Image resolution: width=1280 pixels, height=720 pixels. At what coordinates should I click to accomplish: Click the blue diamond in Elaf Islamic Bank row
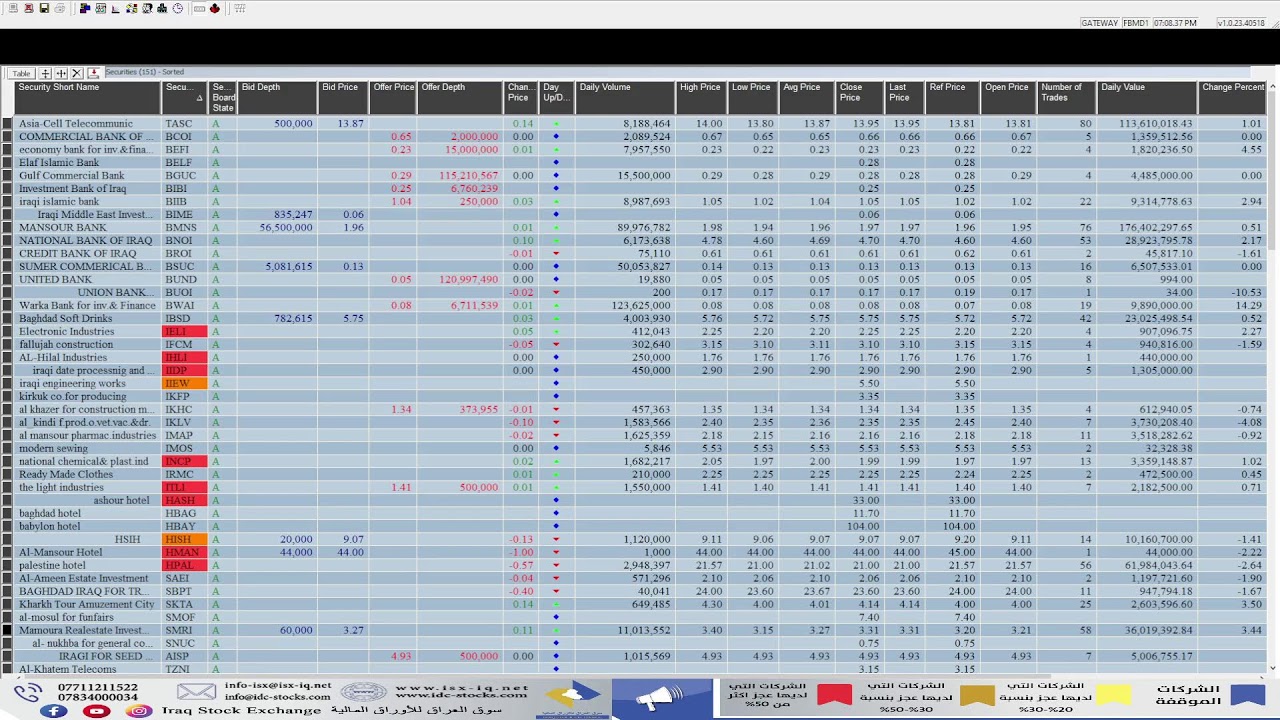point(556,163)
